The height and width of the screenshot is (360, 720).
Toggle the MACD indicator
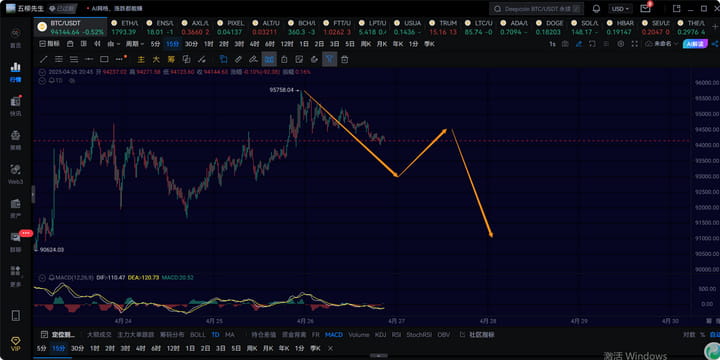(x=334, y=335)
